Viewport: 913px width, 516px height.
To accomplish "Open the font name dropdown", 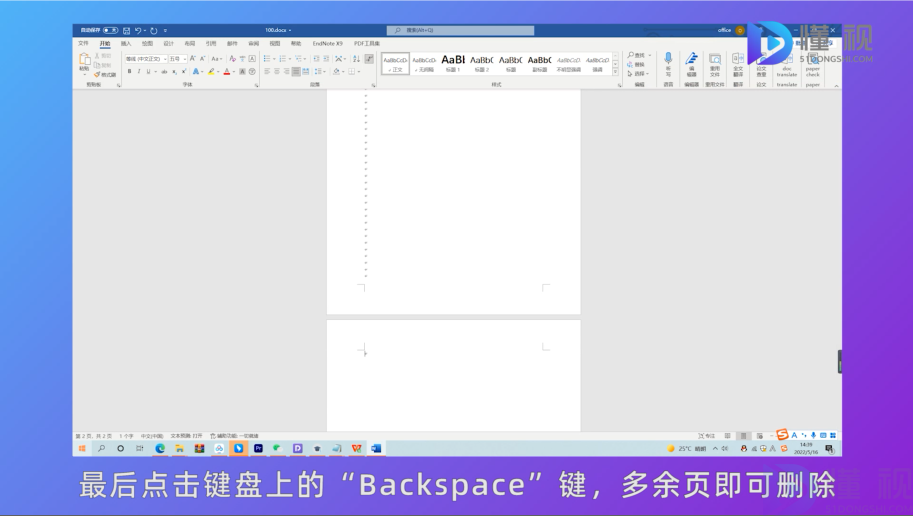I will pyautogui.click(x=165, y=59).
